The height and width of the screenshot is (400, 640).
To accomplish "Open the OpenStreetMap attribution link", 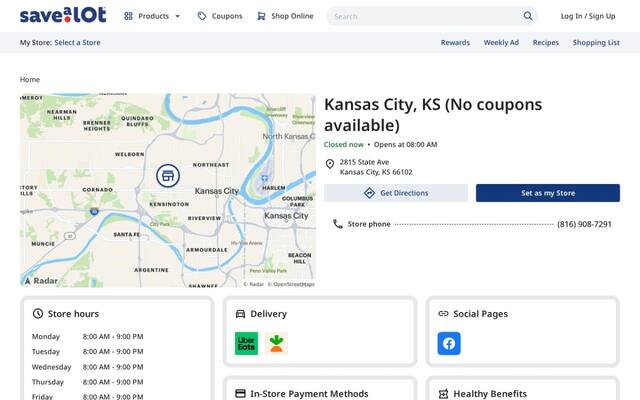I will [291, 284].
